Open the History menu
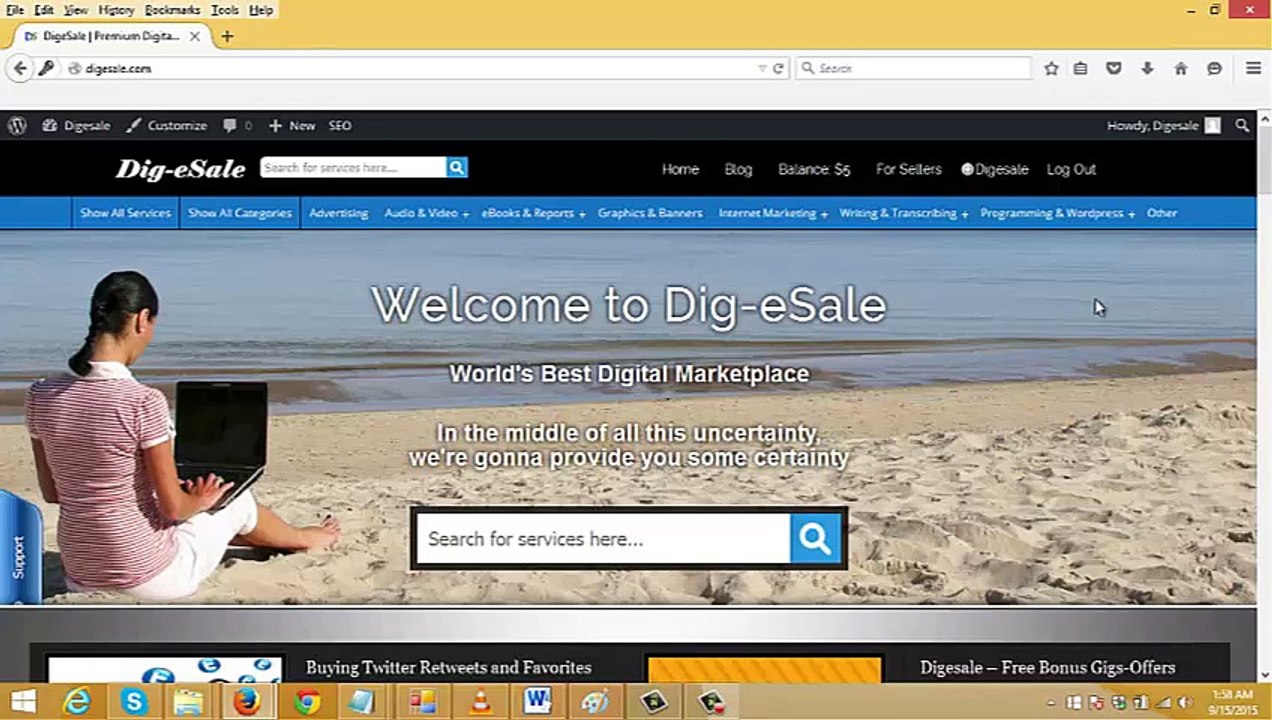Viewport: 1272px width, 720px height. [116, 10]
